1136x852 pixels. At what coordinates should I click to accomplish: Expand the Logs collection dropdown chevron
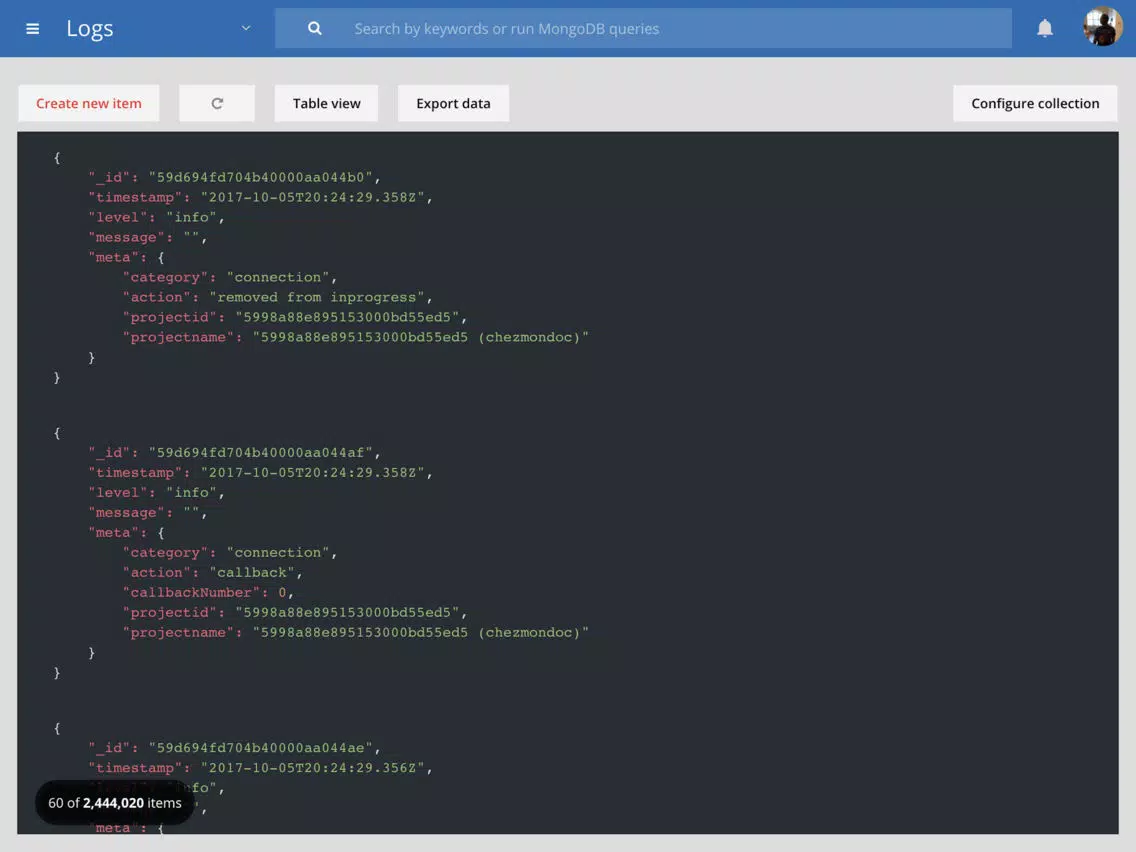point(246,28)
